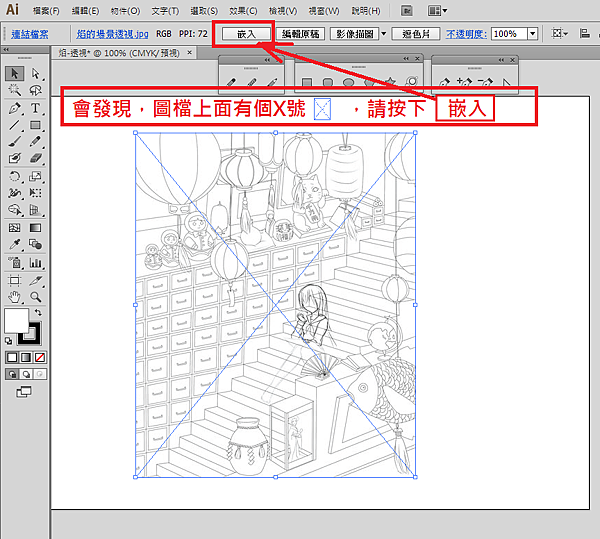The image size is (600, 539).
Task: Swap fill and stroke colors arrow
Action: [x=38, y=313]
